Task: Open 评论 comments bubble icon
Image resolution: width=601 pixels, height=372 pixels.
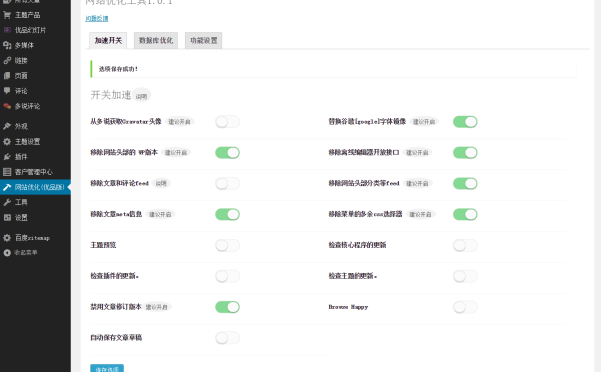Action: click(7, 91)
